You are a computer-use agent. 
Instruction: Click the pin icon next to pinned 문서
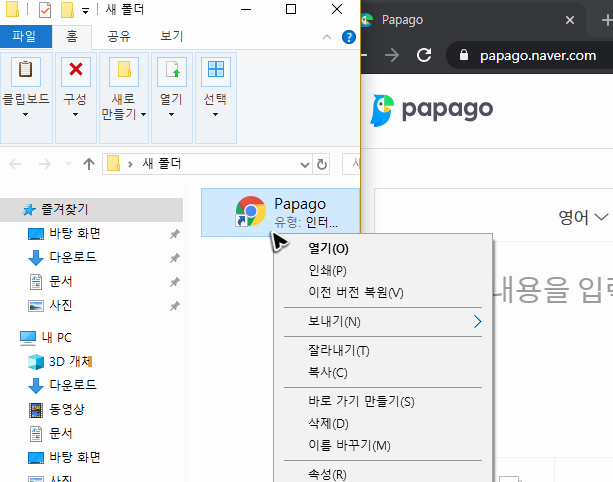pyautogui.click(x=174, y=282)
